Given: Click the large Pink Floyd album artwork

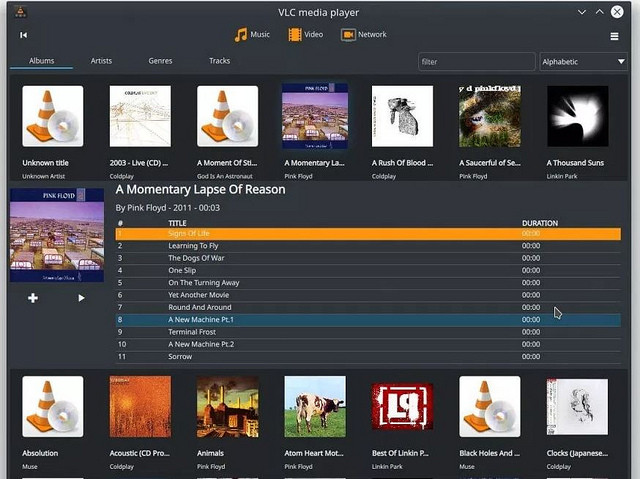Looking at the screenshot, I should 57,235.
